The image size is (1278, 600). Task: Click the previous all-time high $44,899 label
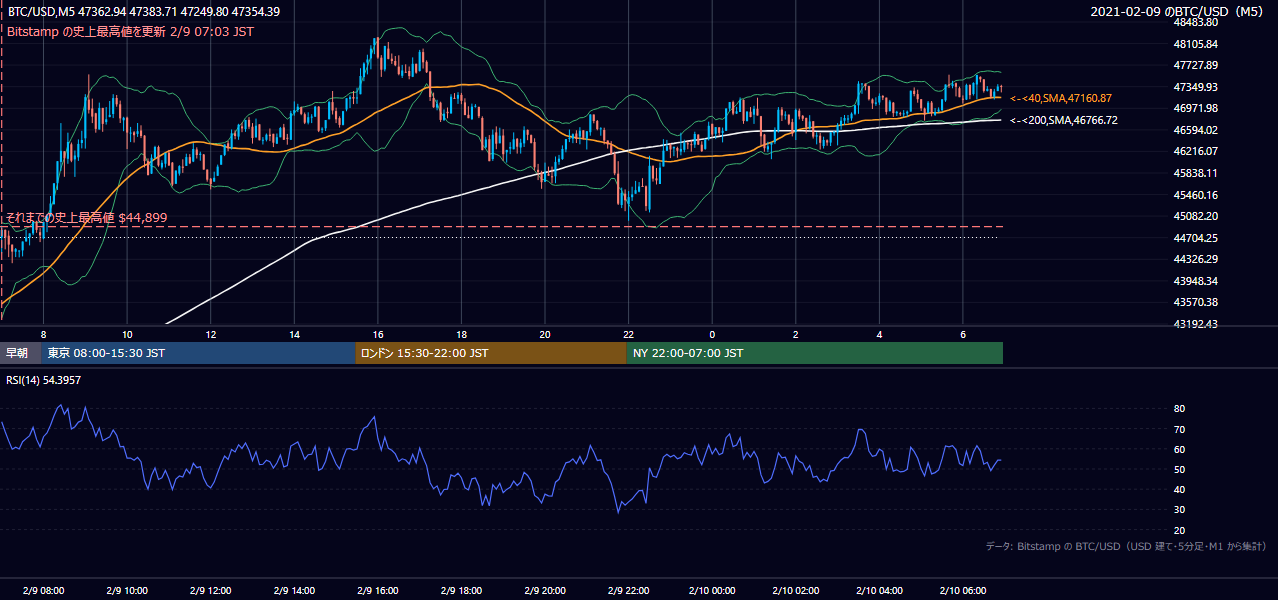coord(87,217)
